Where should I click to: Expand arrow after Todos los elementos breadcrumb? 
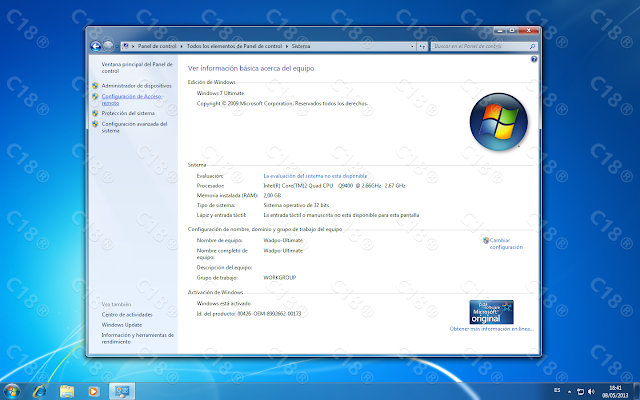(287, 47)
